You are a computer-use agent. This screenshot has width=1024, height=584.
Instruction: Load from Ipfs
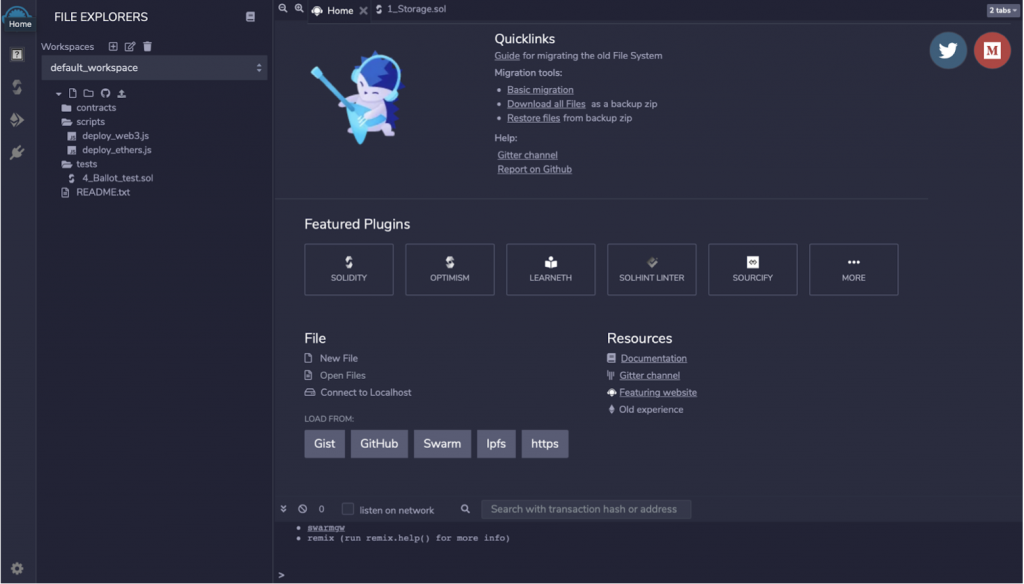pyautogui.click(x=496, y=444)
